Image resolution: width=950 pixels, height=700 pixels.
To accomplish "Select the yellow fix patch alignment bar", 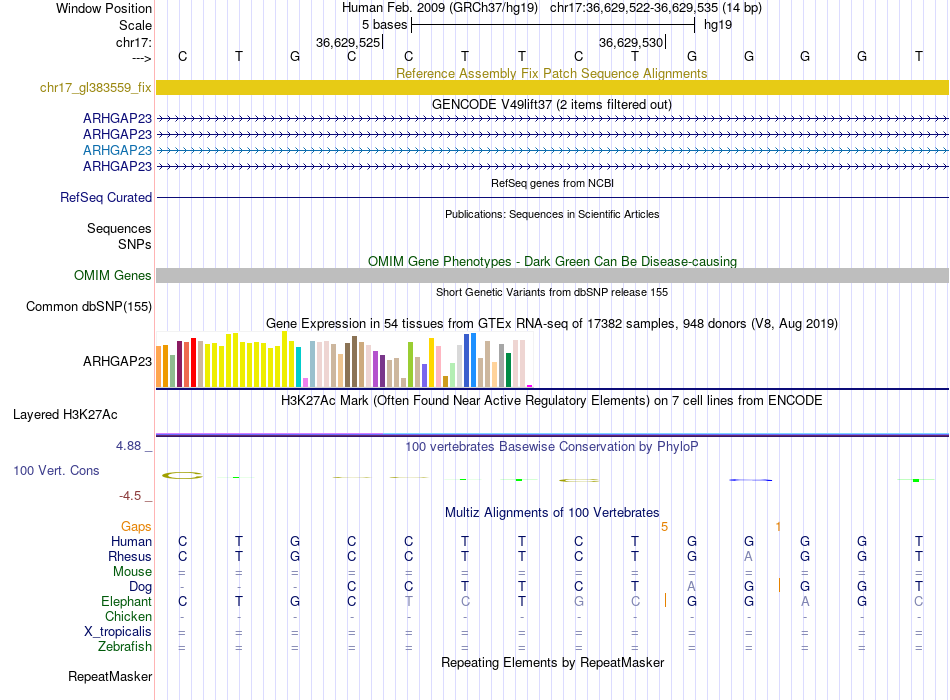I will tap(552, 87).
